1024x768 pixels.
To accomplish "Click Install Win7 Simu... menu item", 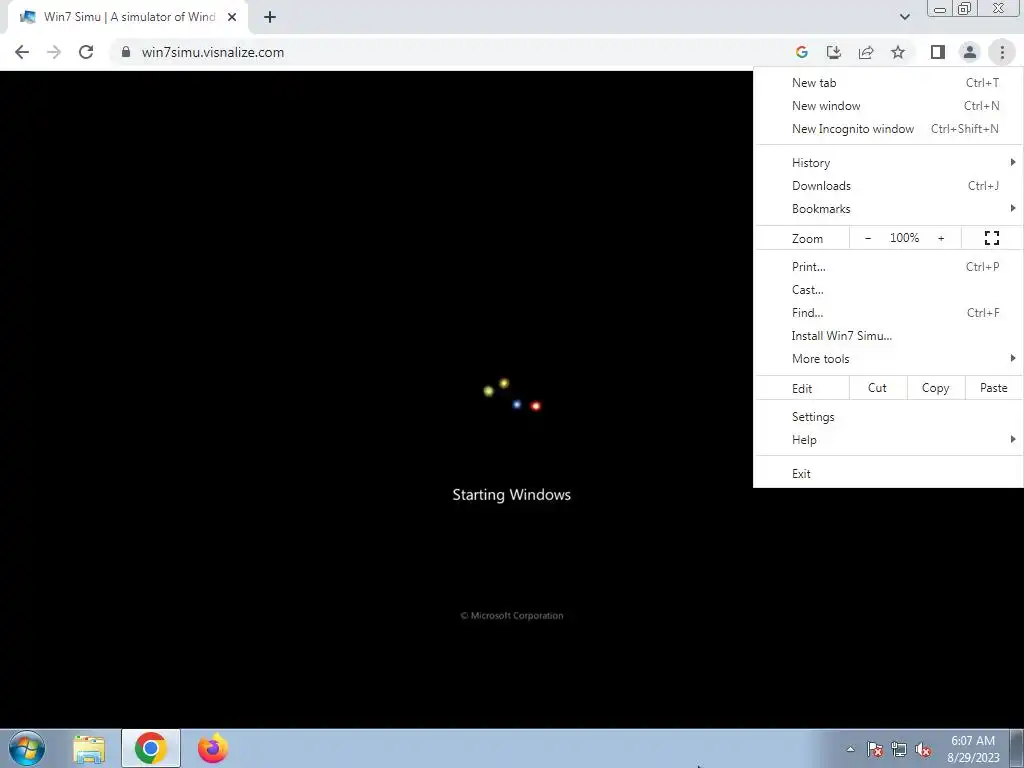I will pos(888,336).
